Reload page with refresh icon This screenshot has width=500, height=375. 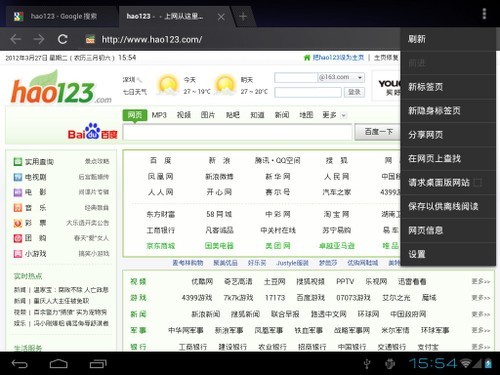tap(63, 39)
